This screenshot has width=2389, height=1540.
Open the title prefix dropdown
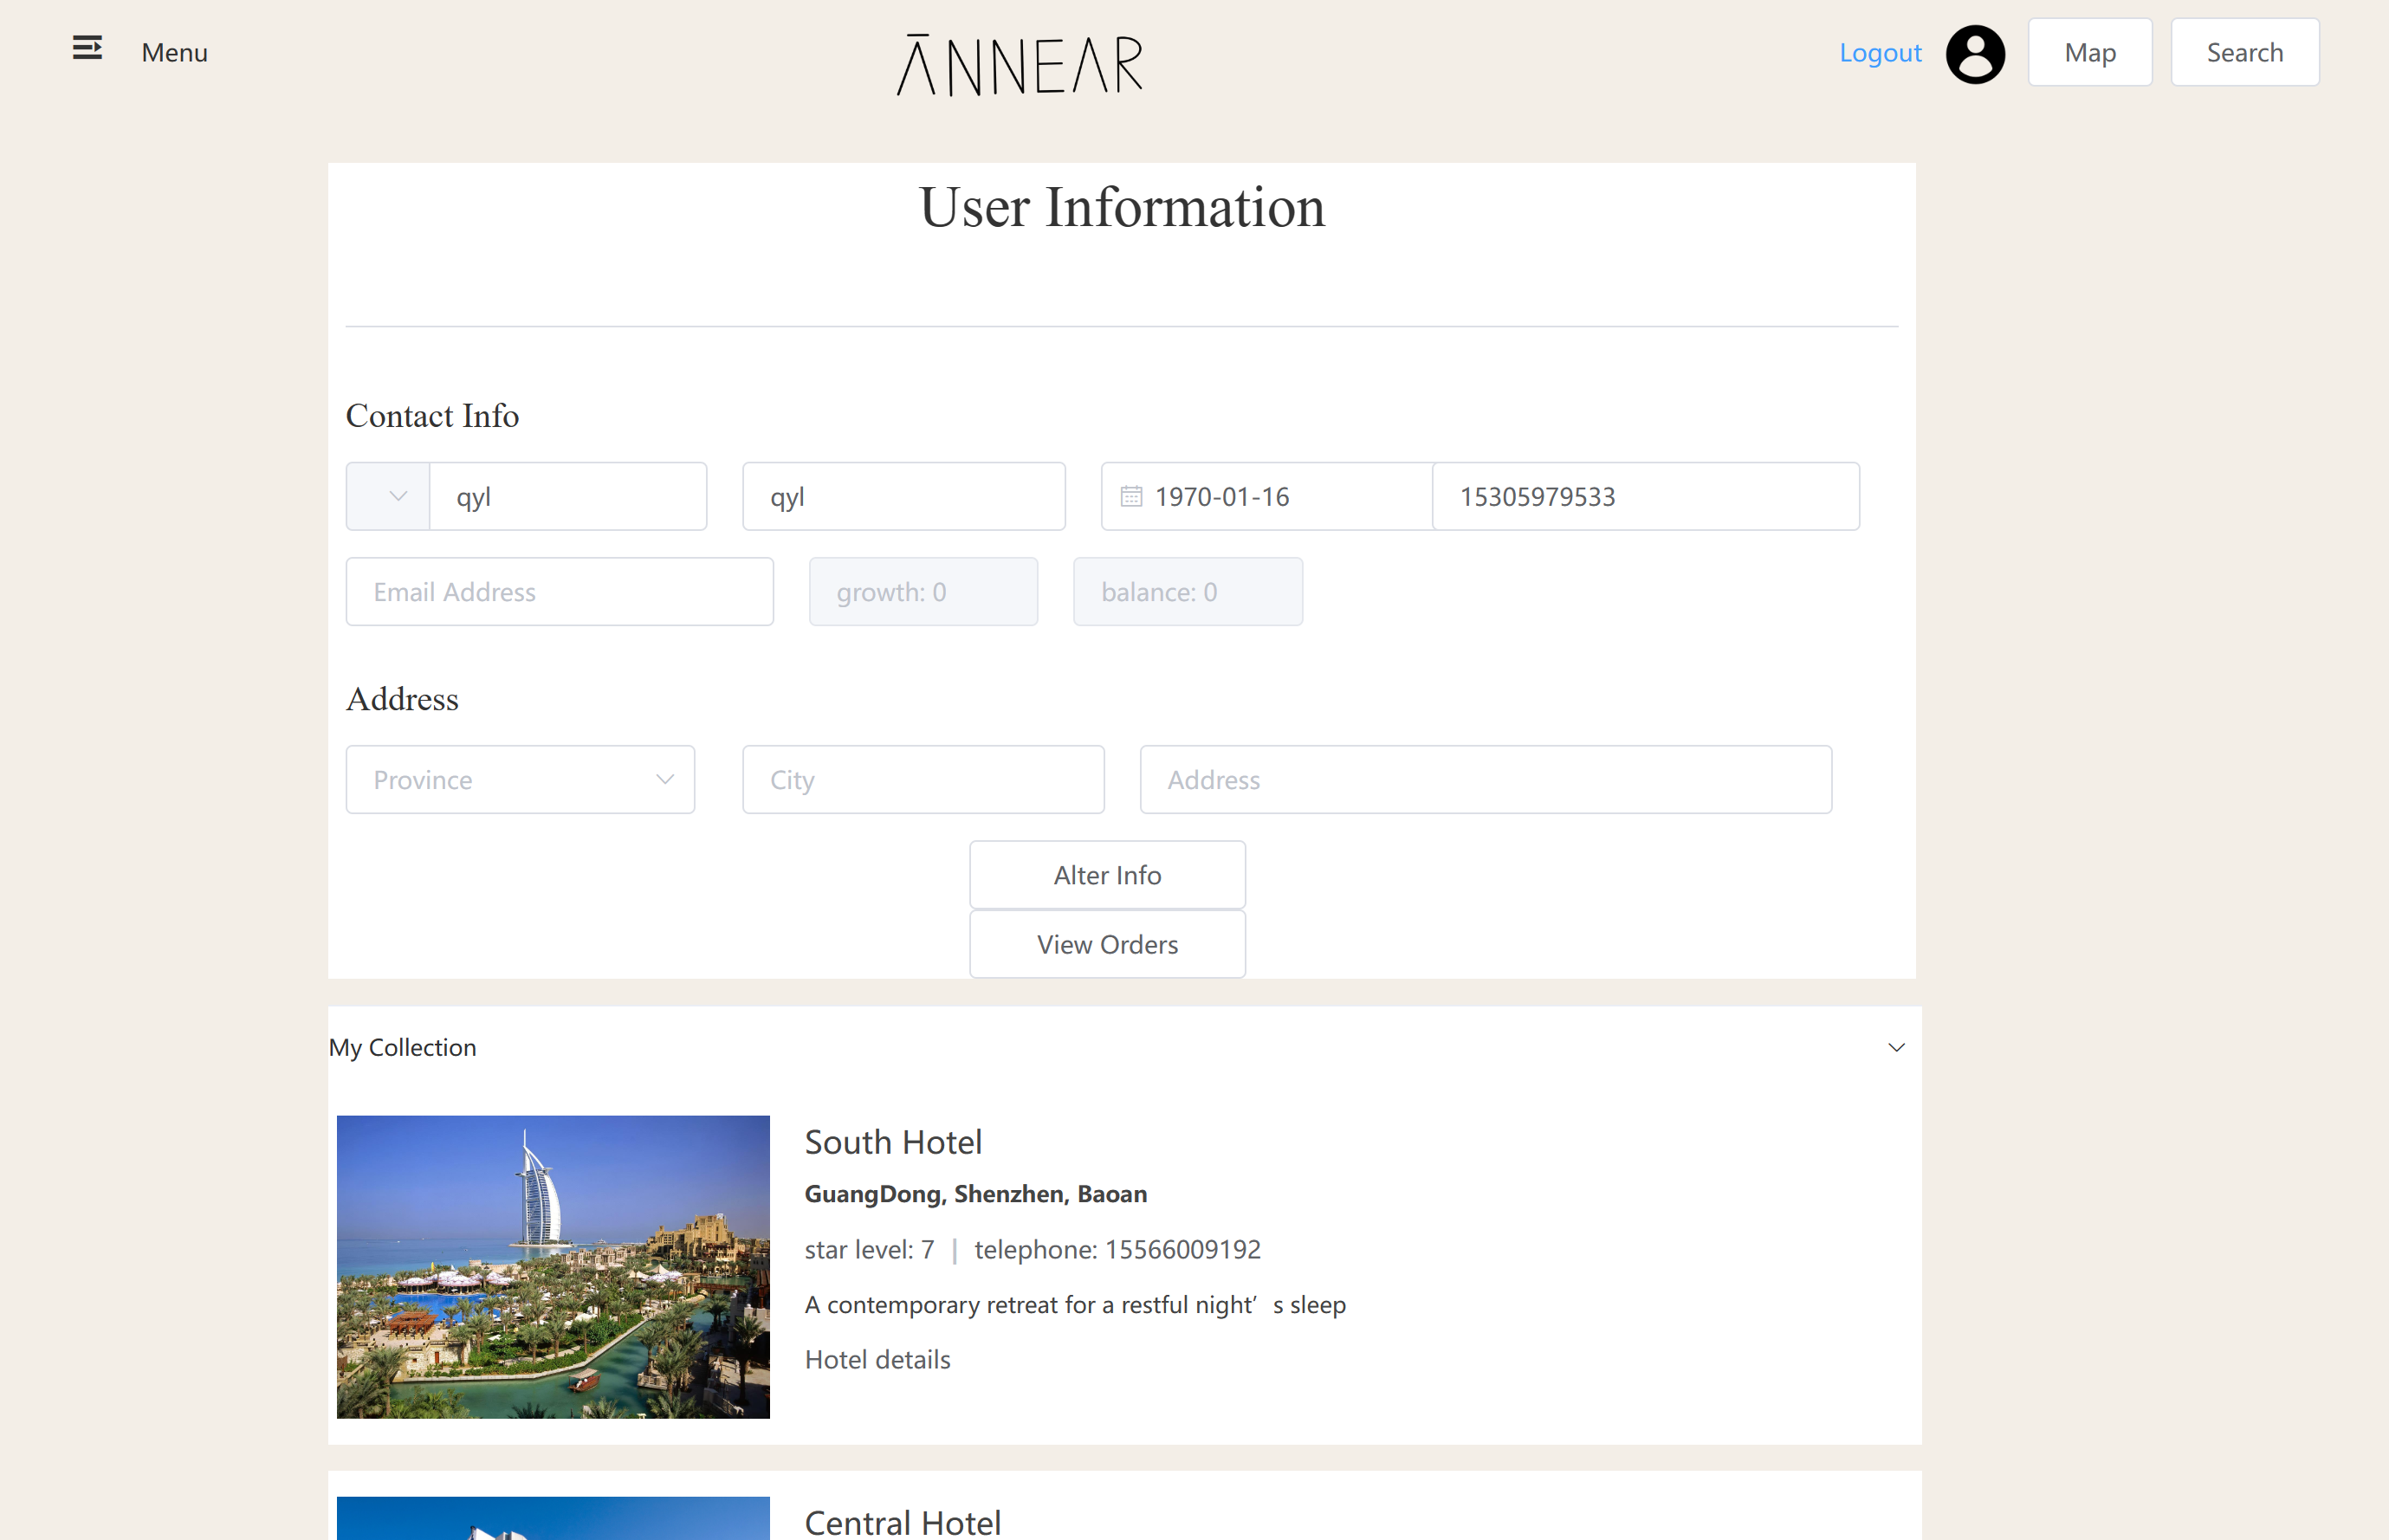[x=388, y=496]
